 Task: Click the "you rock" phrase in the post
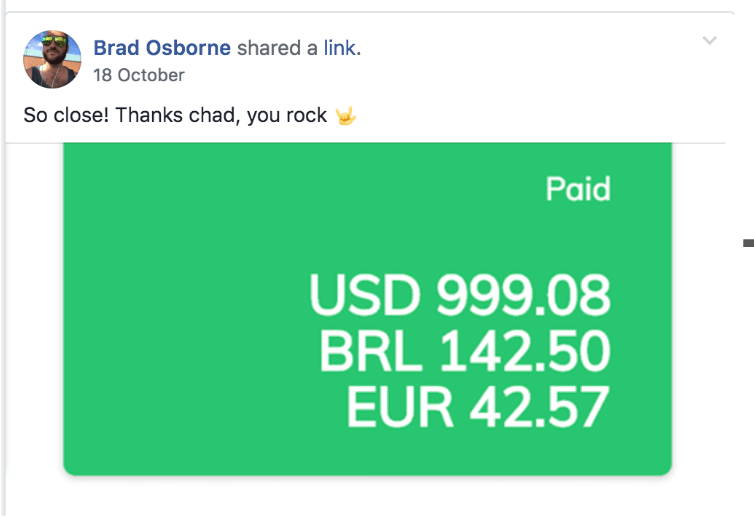[x=287, y=116]
